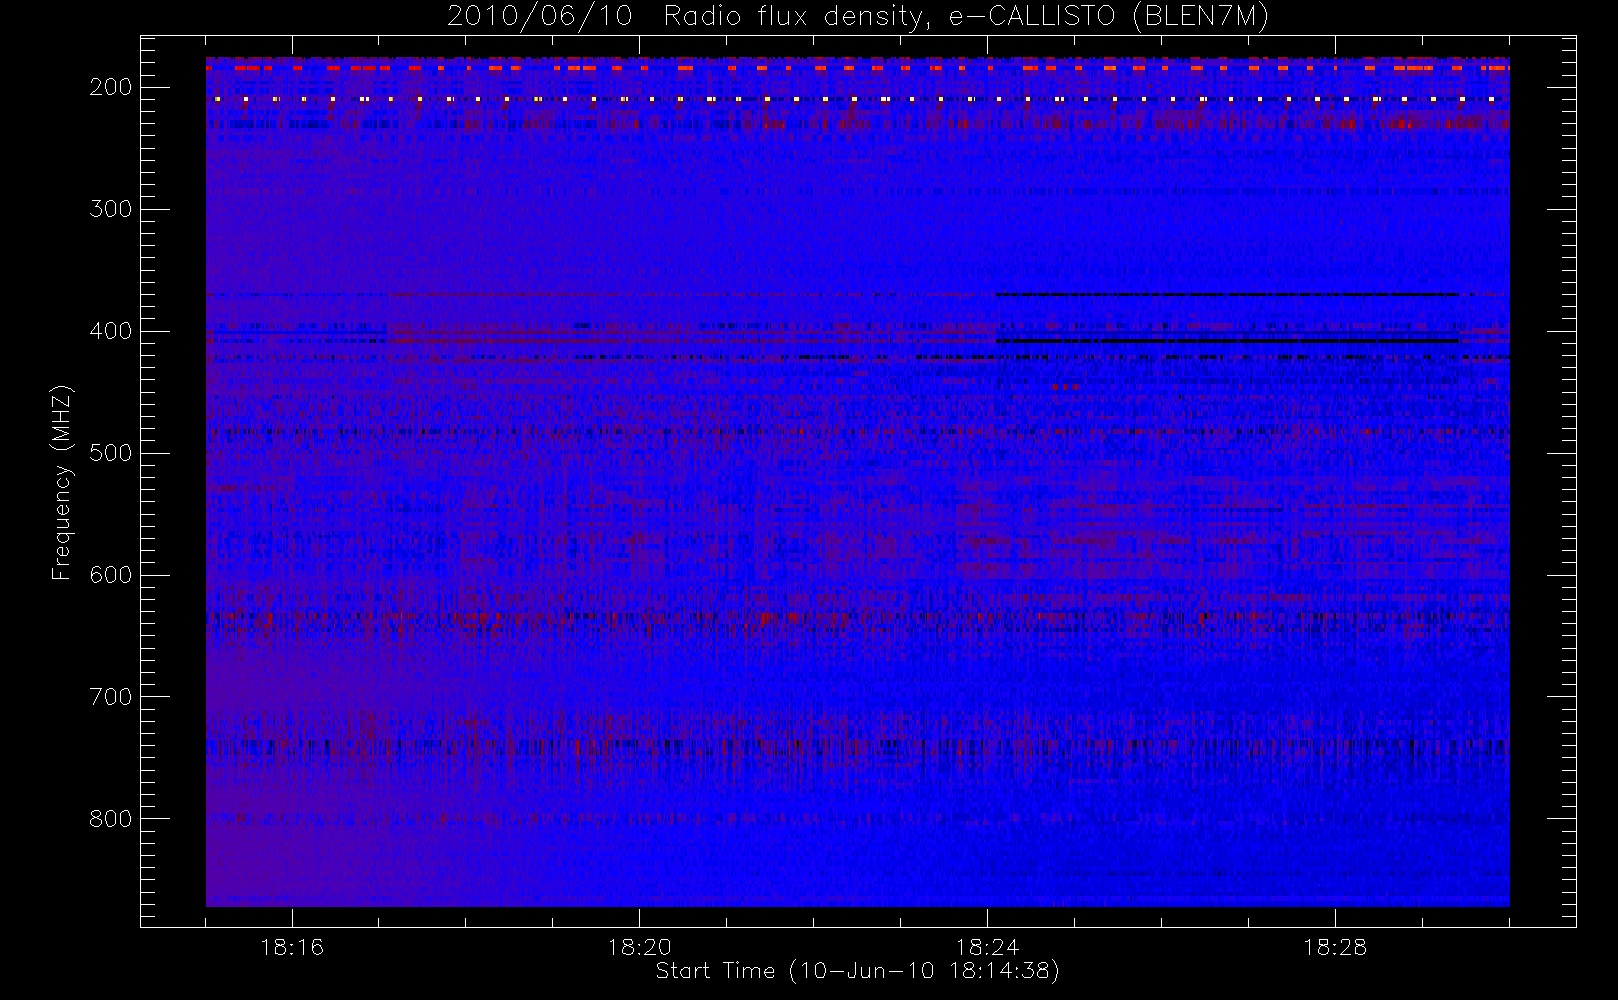Image resolution: width=1618 pixels, height=1000 pixels.
Task: Select the 800 frequency tick label
Action: [111, 819]
